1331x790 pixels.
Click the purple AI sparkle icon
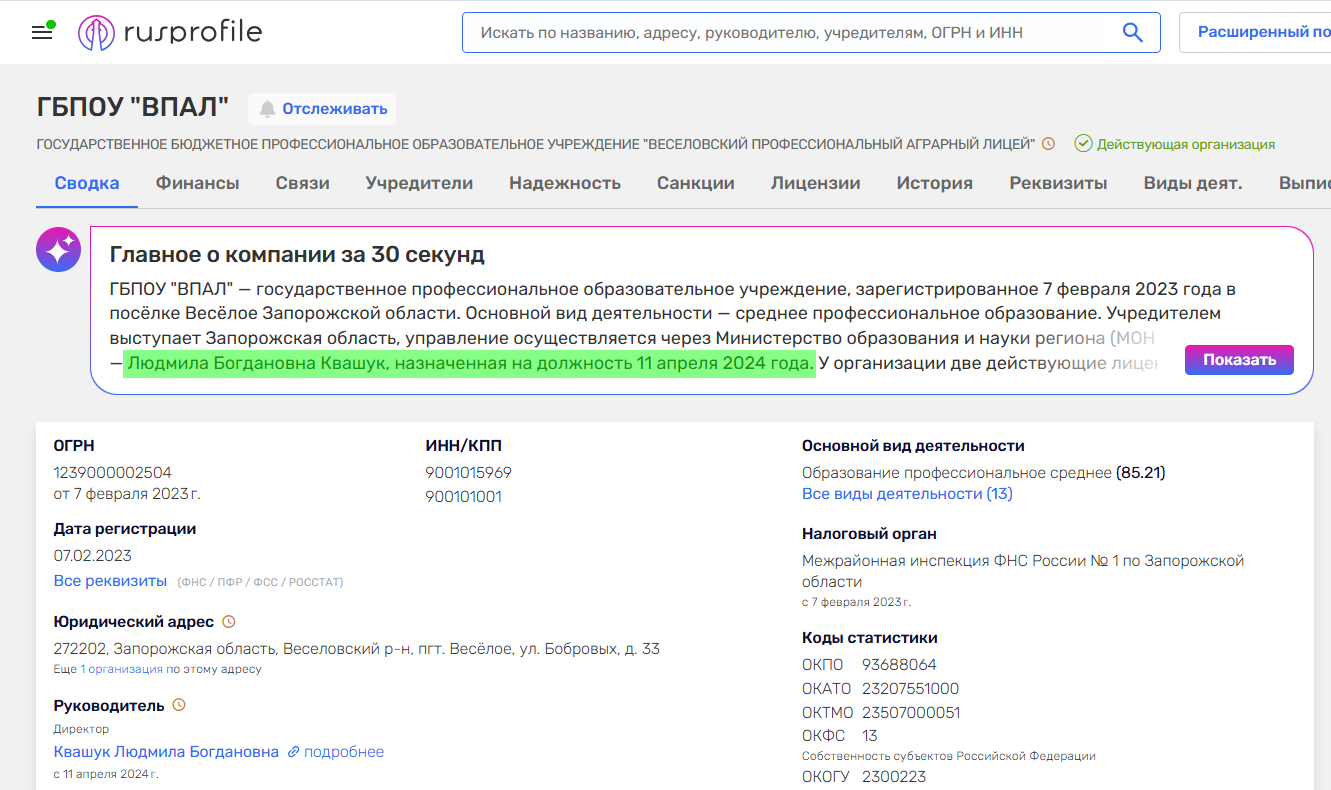click(58, 249)
